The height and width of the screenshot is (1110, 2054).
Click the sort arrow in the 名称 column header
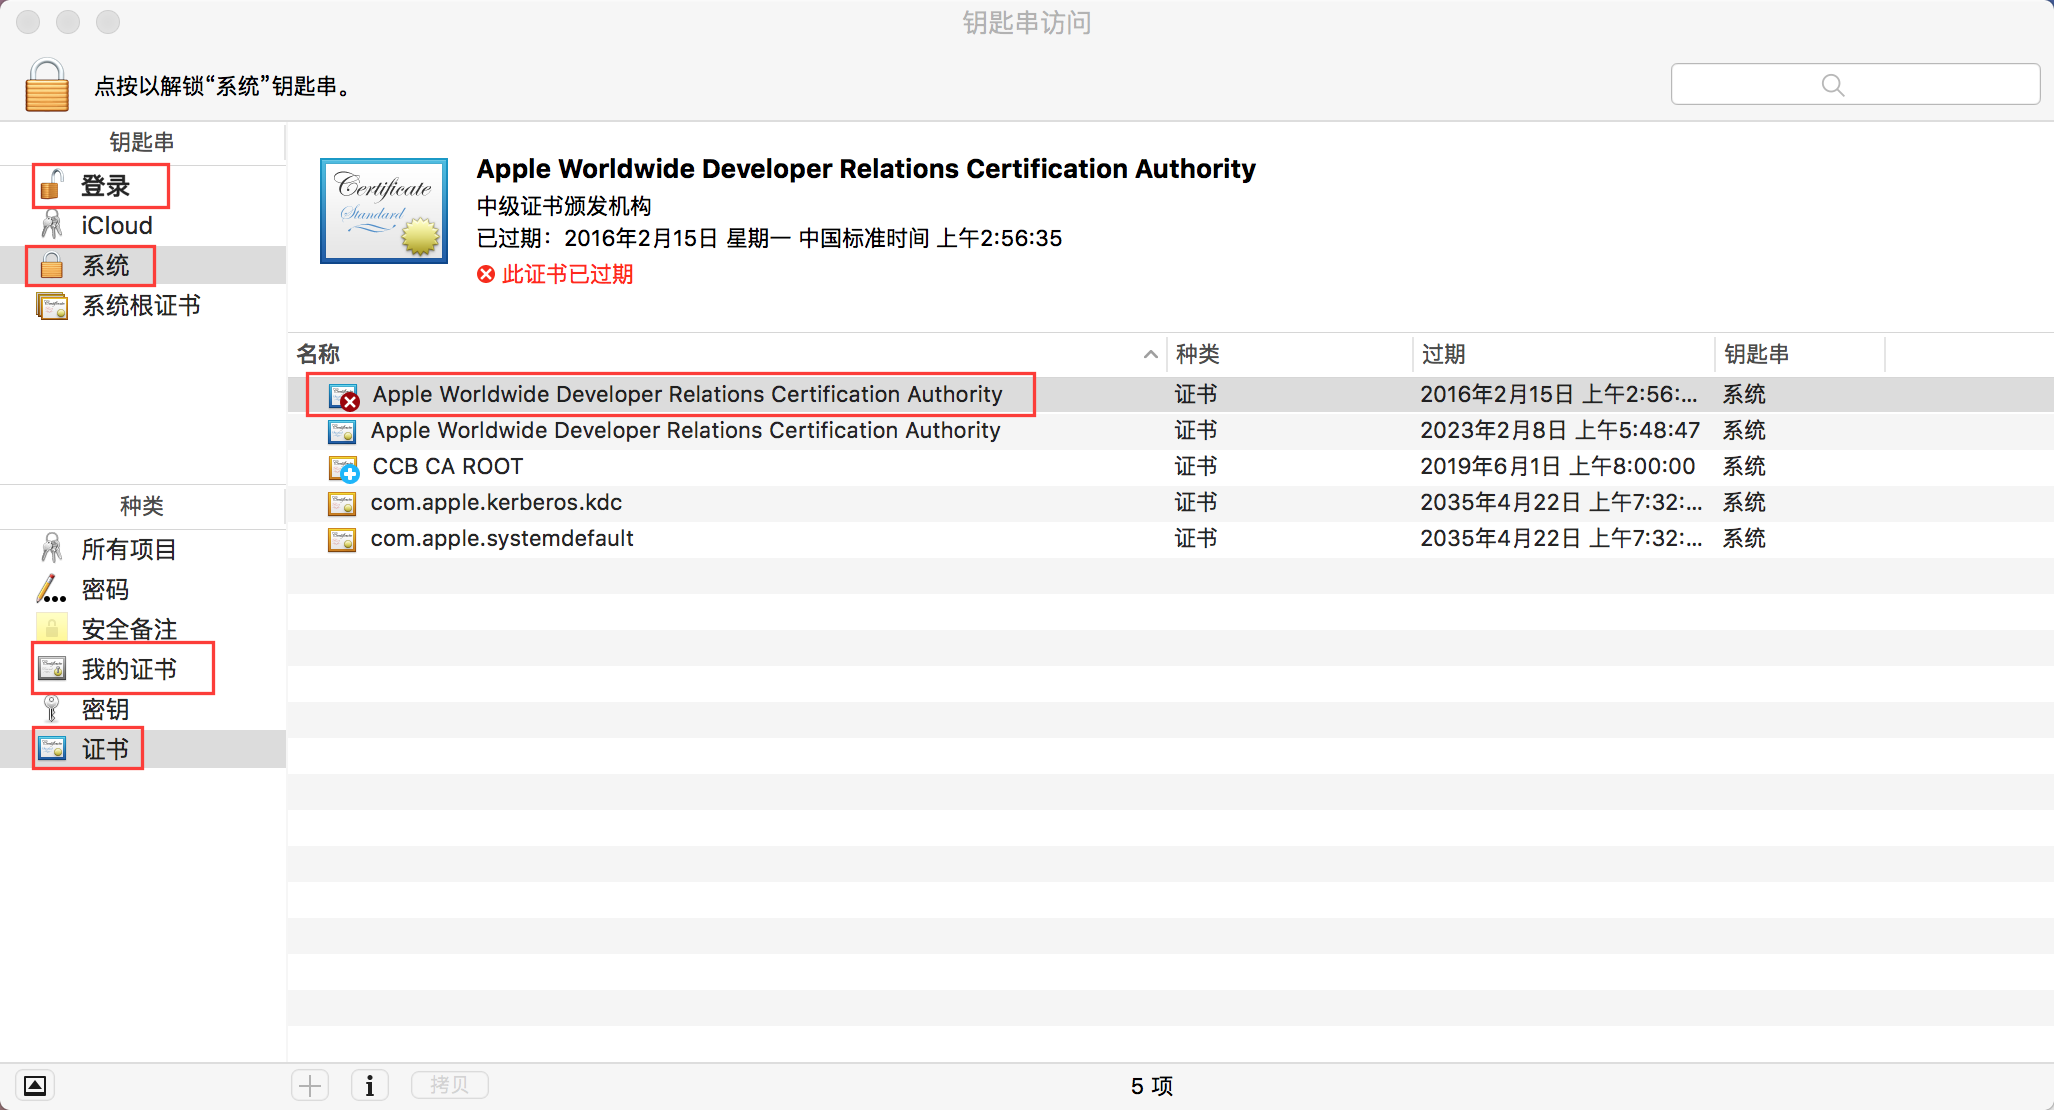click(1151, 354)
